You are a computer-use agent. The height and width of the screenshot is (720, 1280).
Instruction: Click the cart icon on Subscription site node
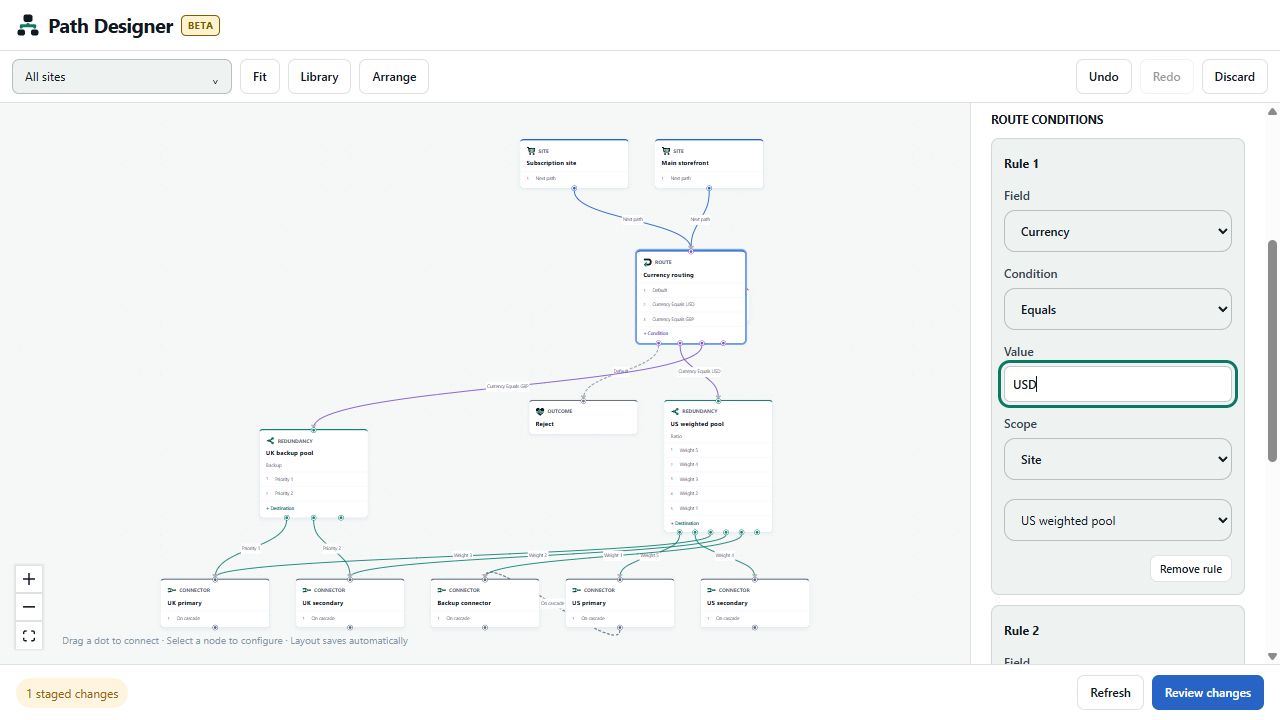pos(531,151)
